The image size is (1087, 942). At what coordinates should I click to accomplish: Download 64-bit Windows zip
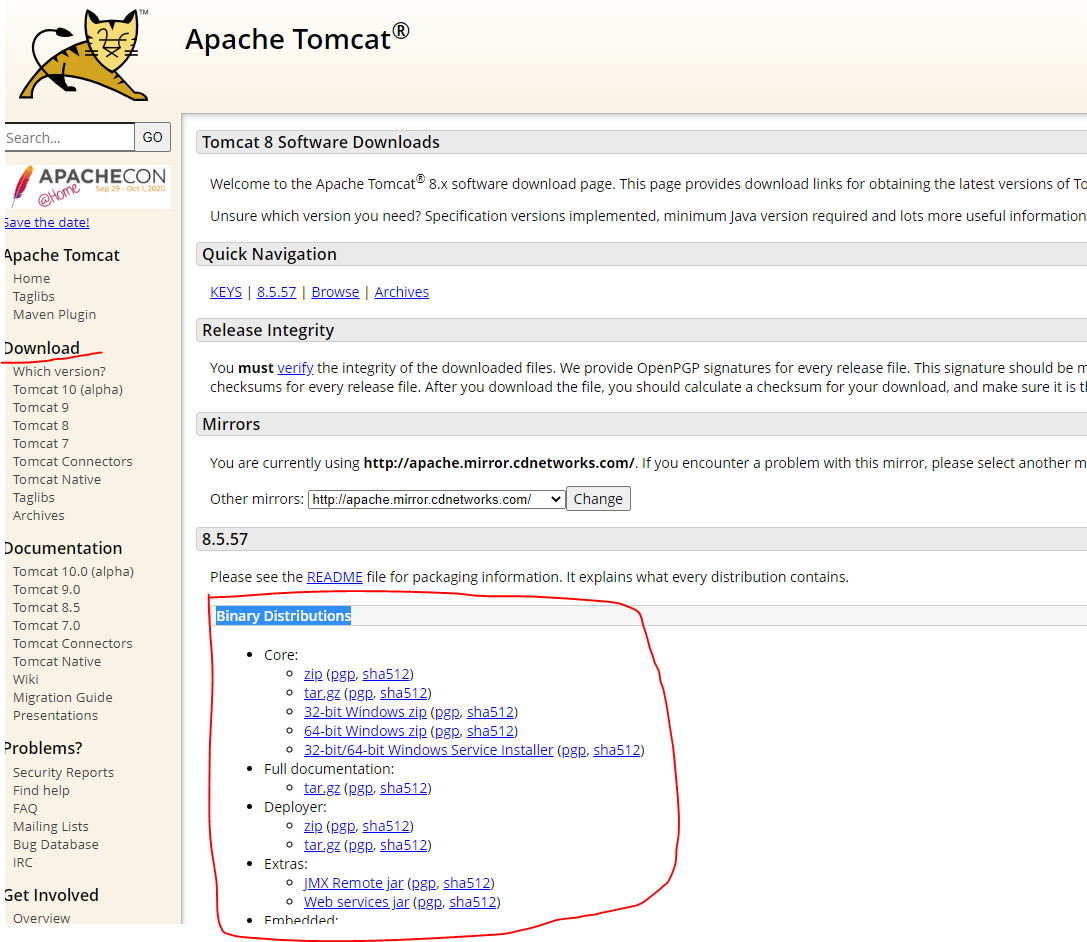[365, 731]
